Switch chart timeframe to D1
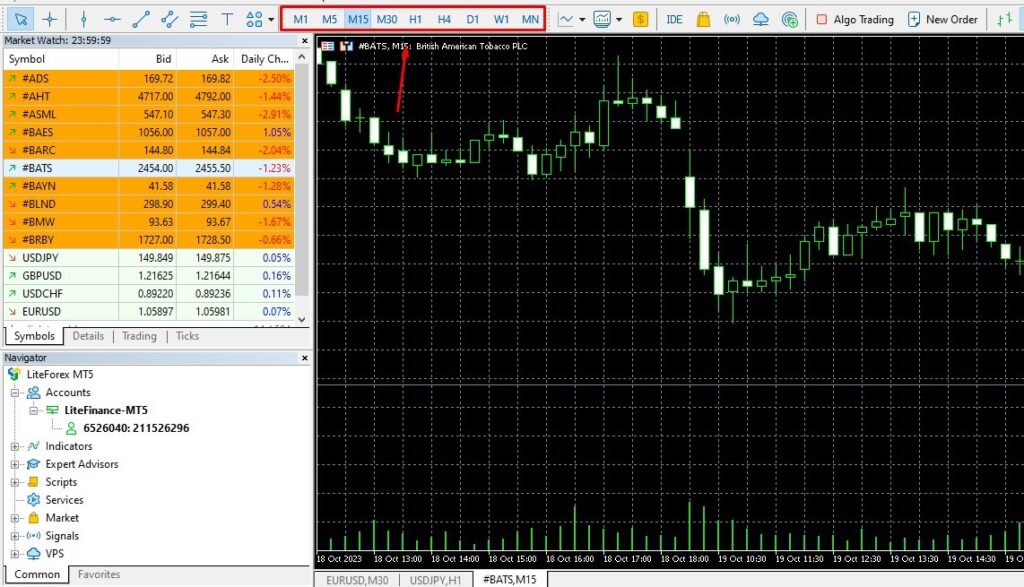This screenshot has height=587, width=1024. [473, 19]
